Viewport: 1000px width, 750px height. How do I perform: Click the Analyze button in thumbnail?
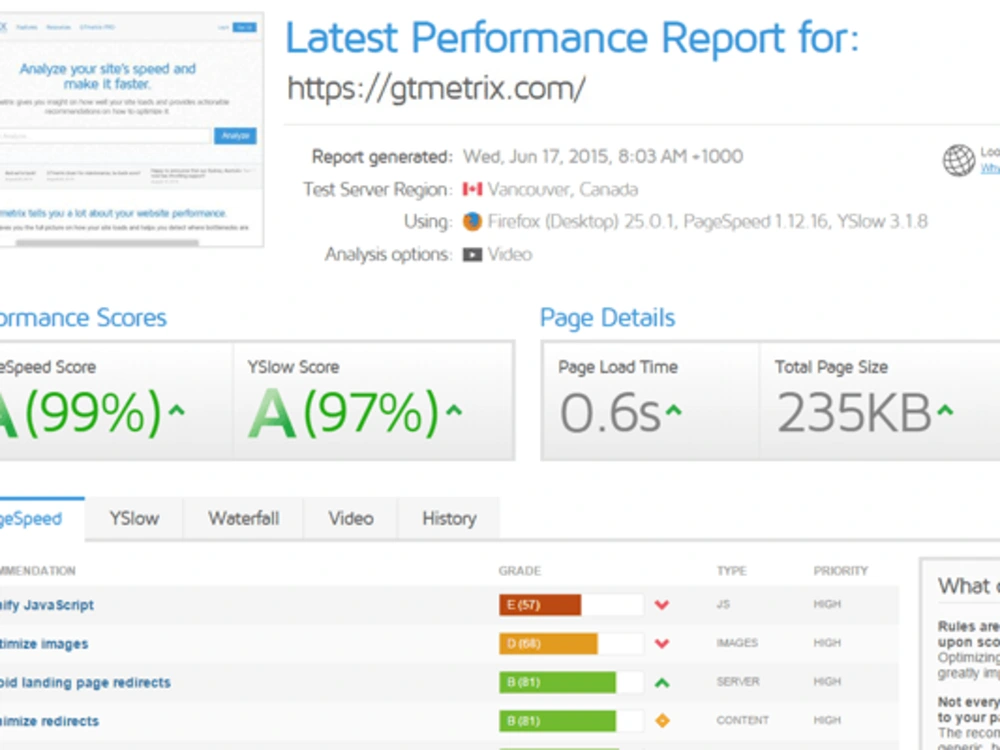tap(235, 135)
